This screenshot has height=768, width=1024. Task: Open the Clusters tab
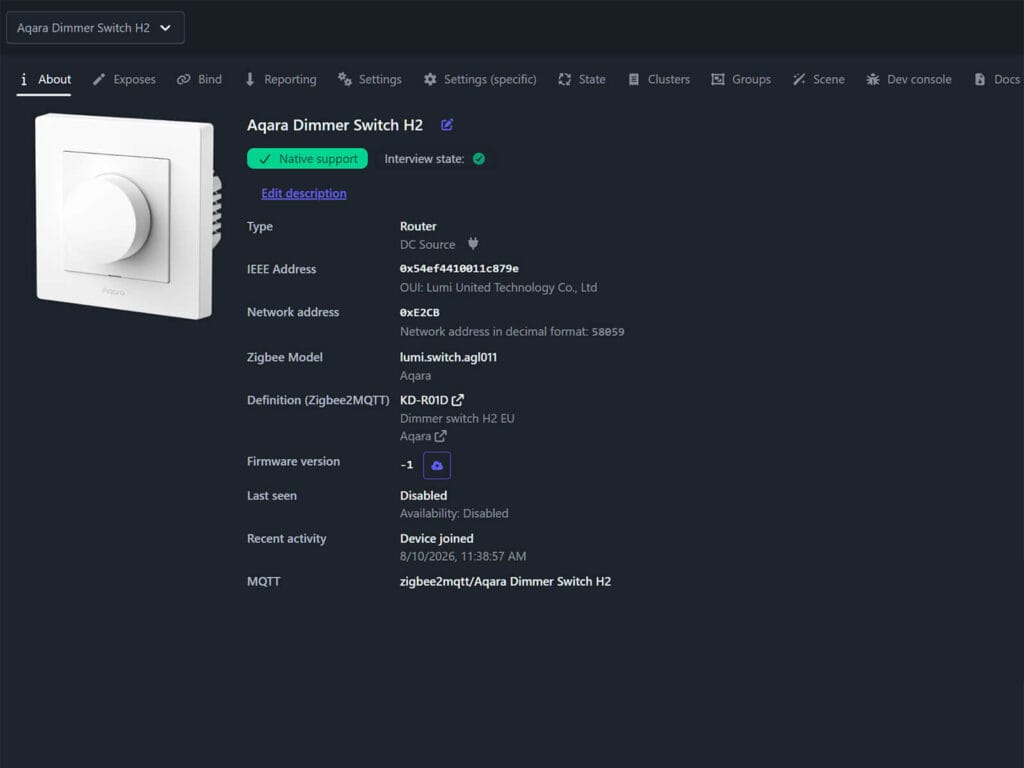[x=658, y=80]
